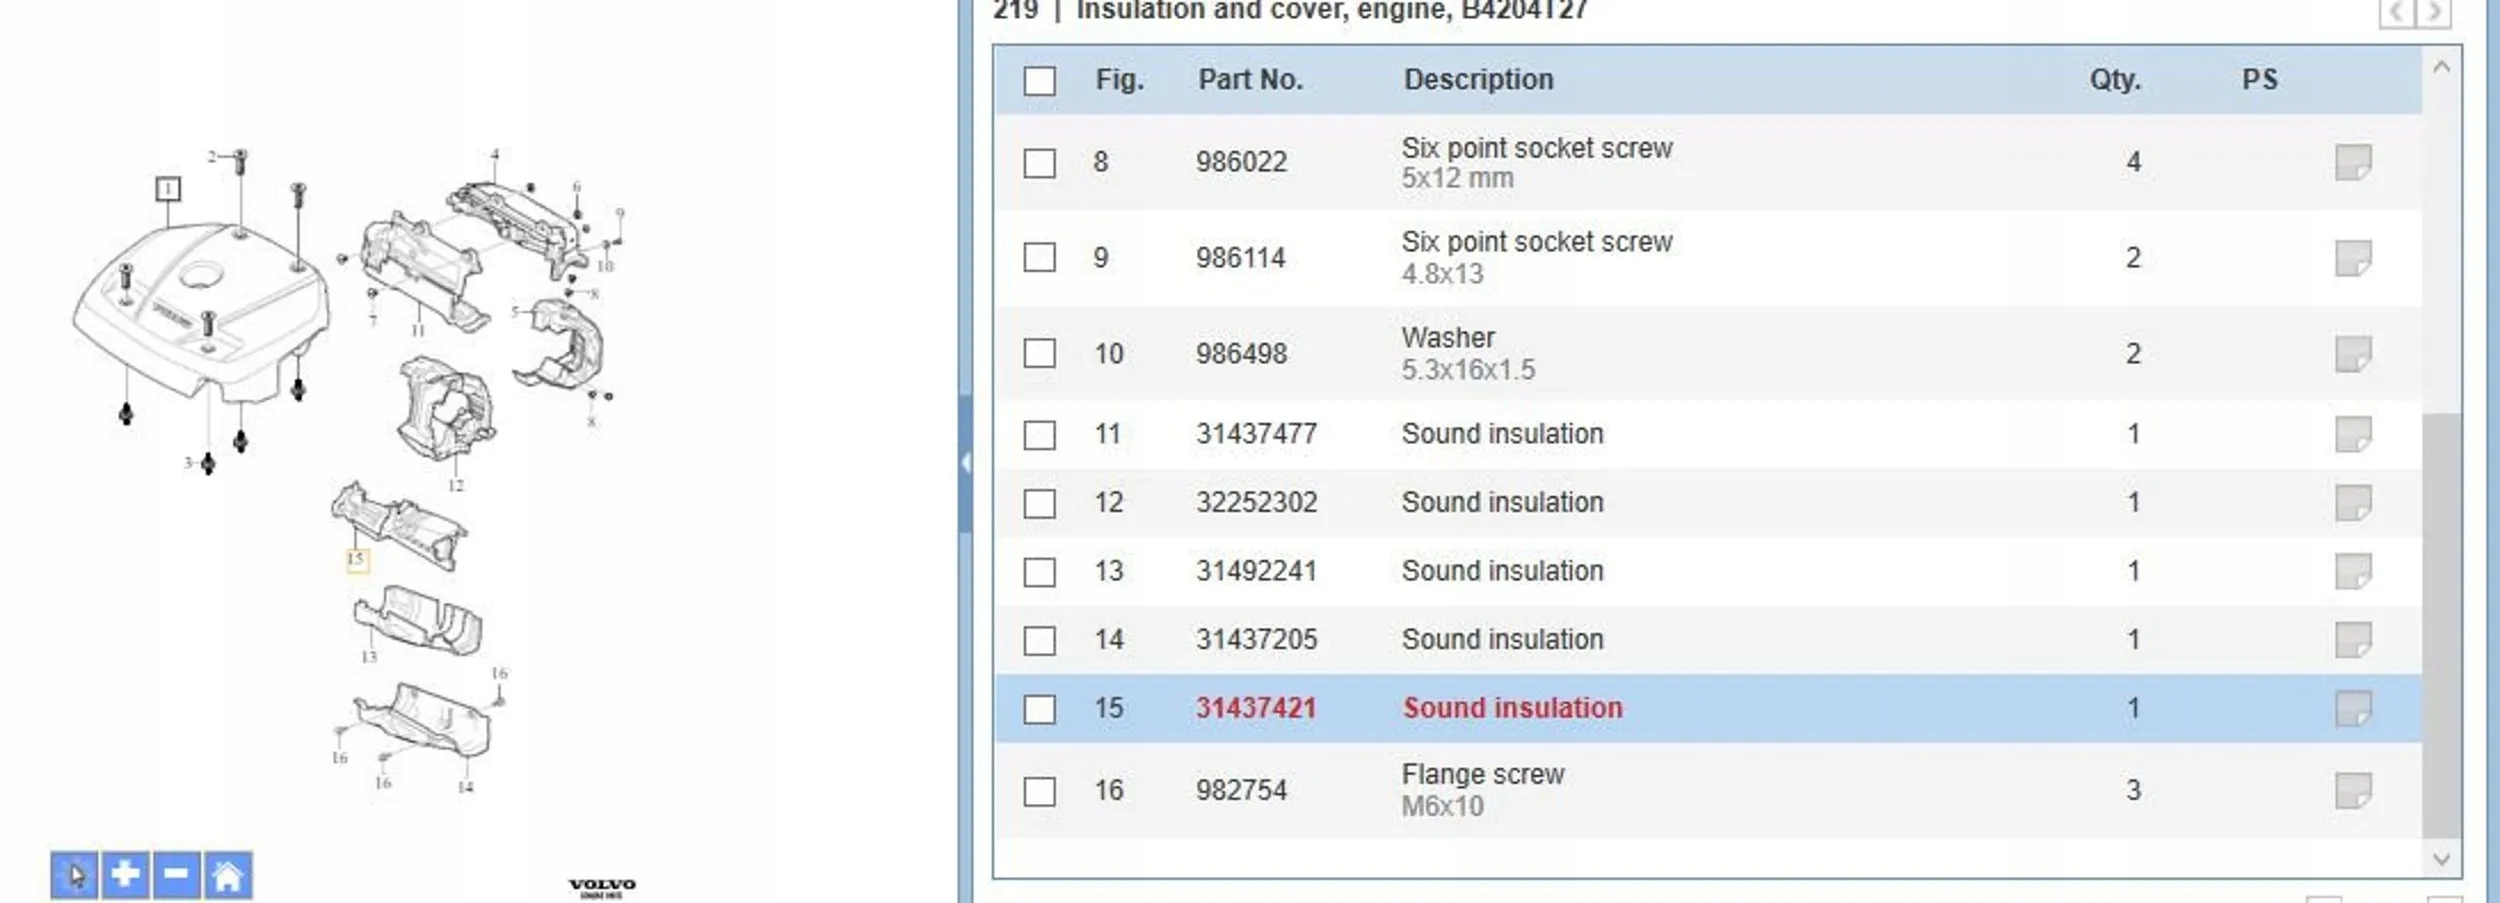
Task: Go to previous section with left chevron
Action: [2396, 13]
